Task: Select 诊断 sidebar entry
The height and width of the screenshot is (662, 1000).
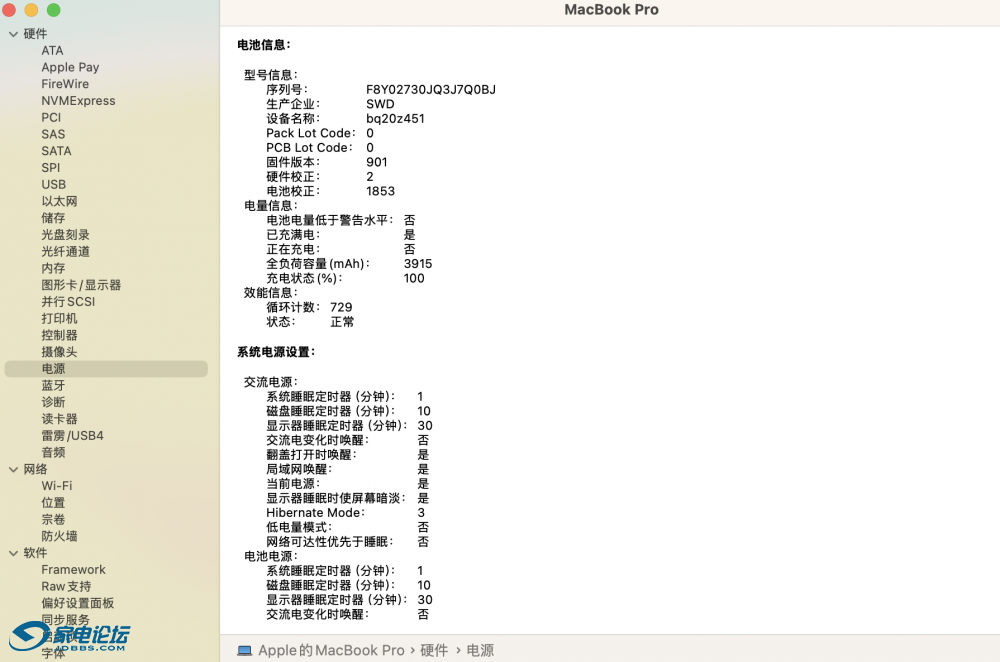Action: point(53,402)
